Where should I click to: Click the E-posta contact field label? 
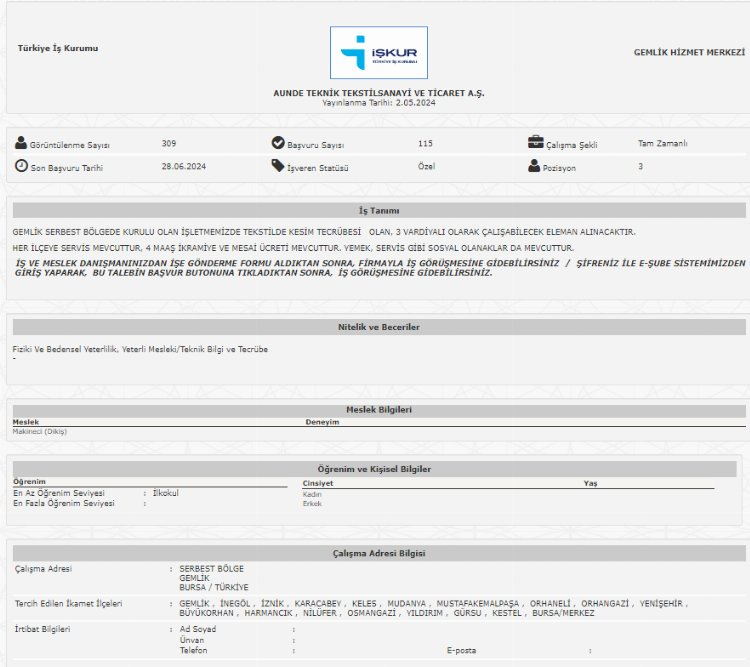coord(463,650)
